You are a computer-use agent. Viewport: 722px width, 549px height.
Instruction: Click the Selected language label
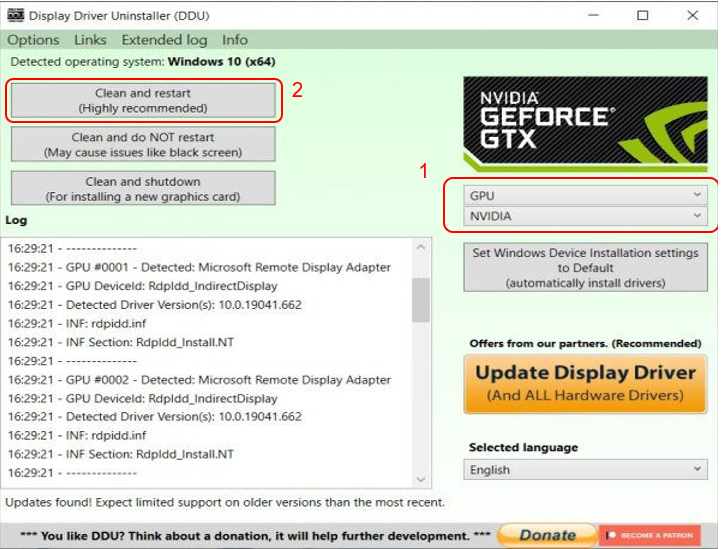click(524, 447)
